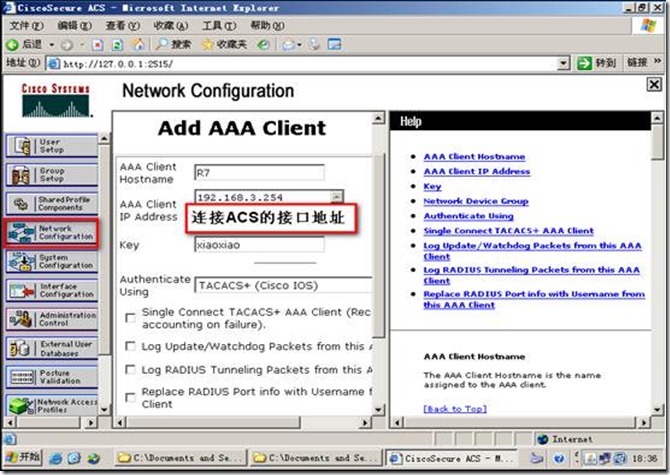Click the Print toolbar icon
The width and height of the screenshot is (670, 475).
tap(314, 44)
